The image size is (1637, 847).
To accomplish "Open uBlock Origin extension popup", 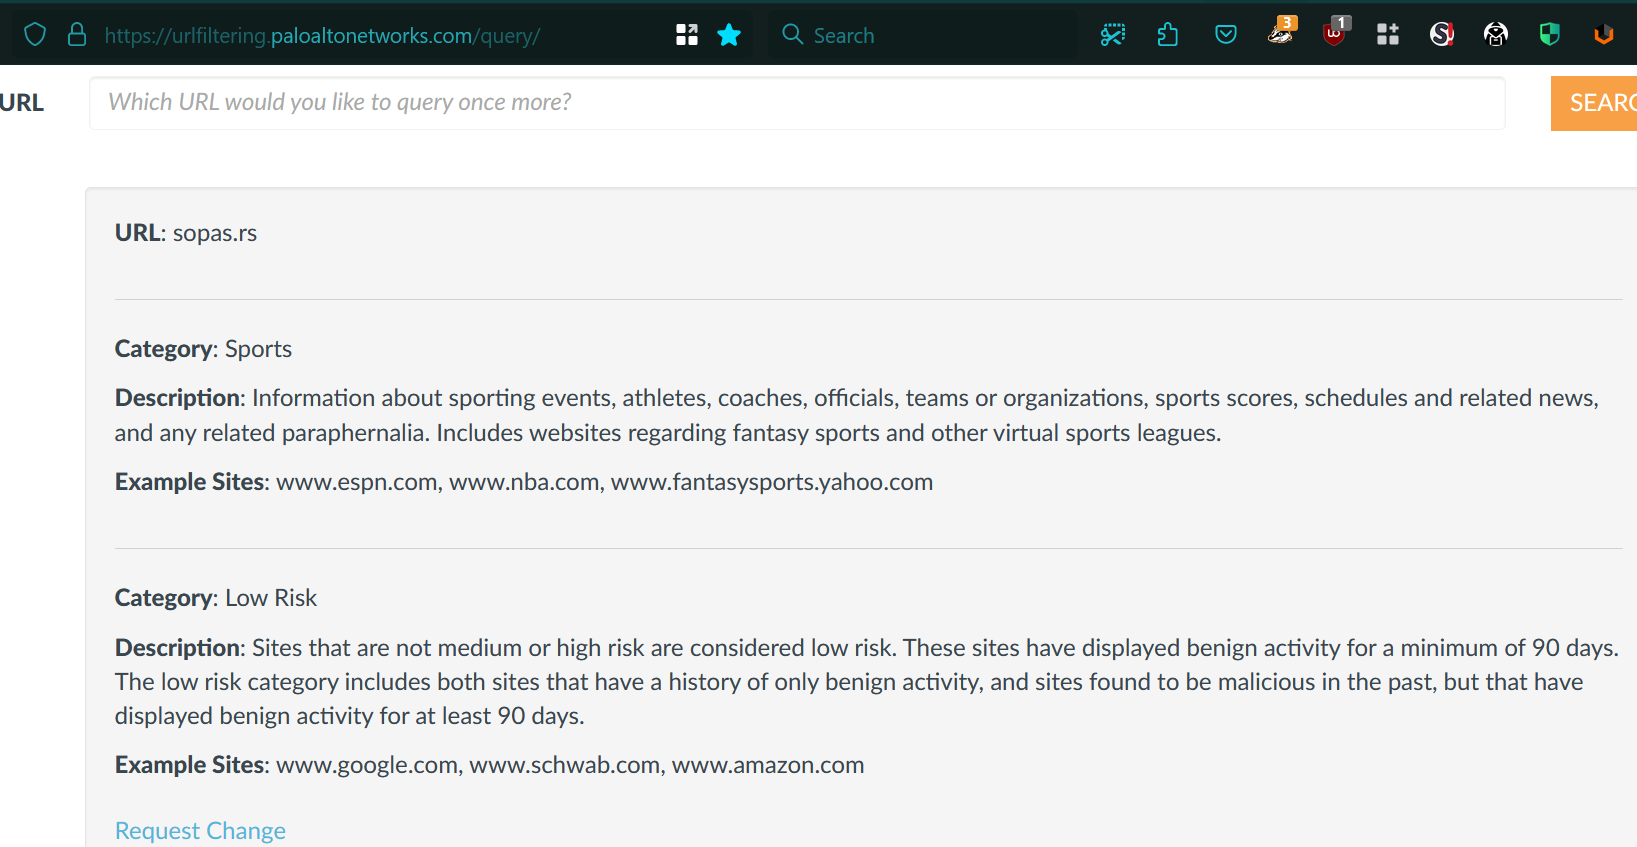I will 1335,32.
